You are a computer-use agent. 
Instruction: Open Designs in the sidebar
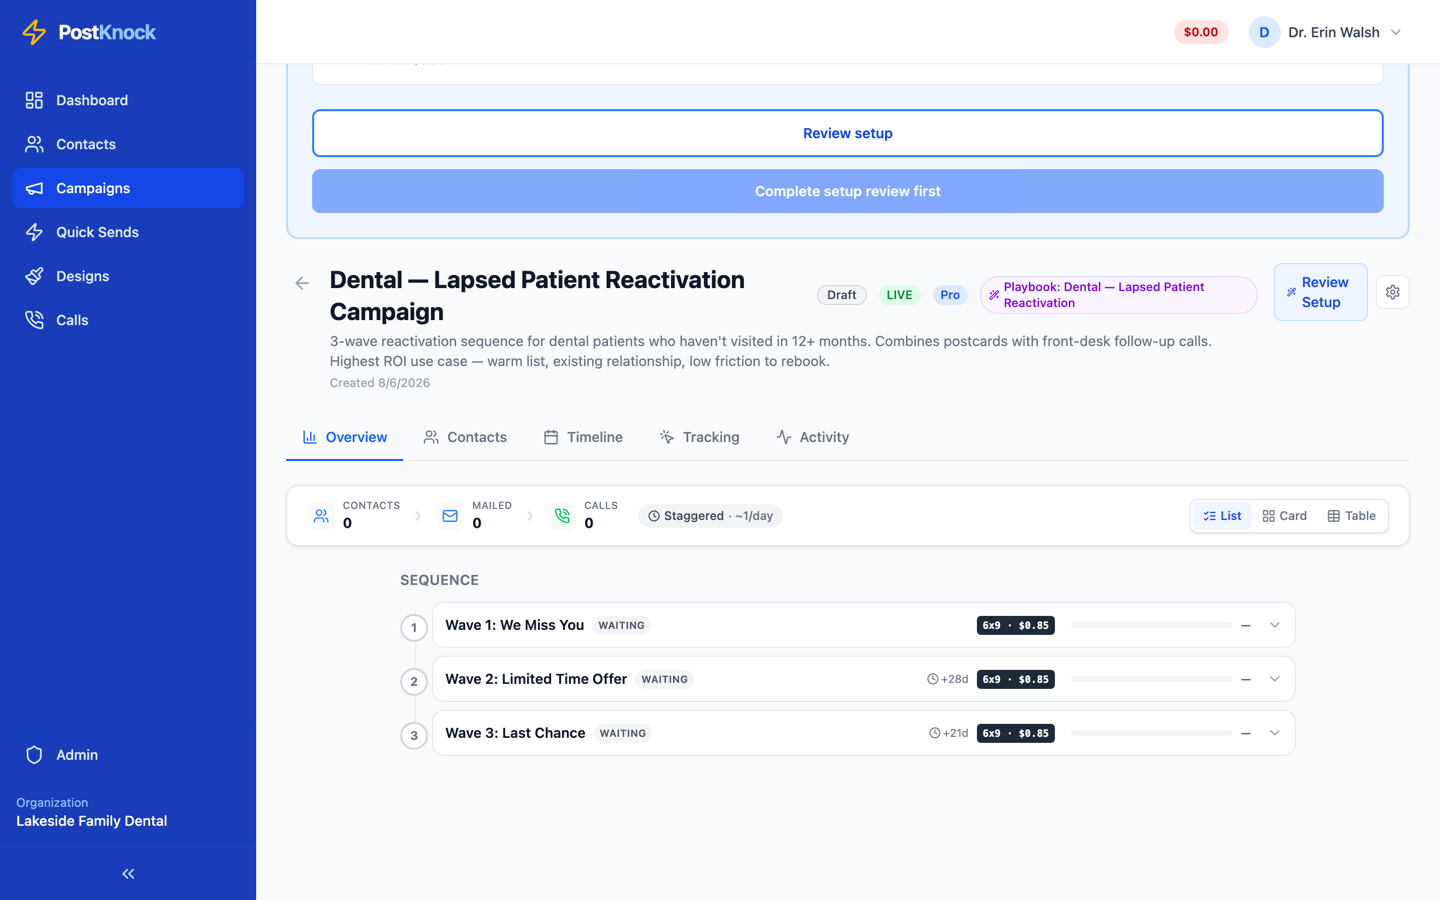point(128,276)
